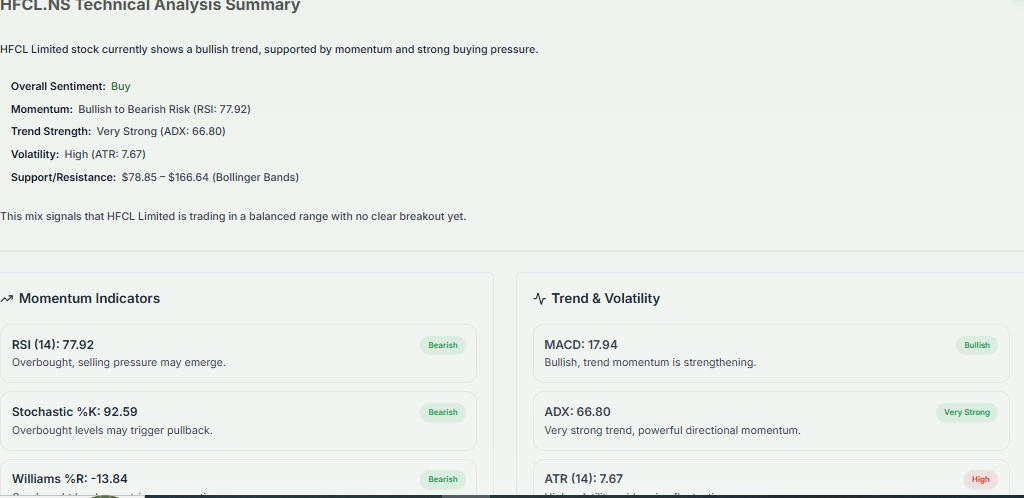This screenshot has height=498, width=1024.
Task: Click the 'Support/Resistance:' label in summary
Action: 63,177
